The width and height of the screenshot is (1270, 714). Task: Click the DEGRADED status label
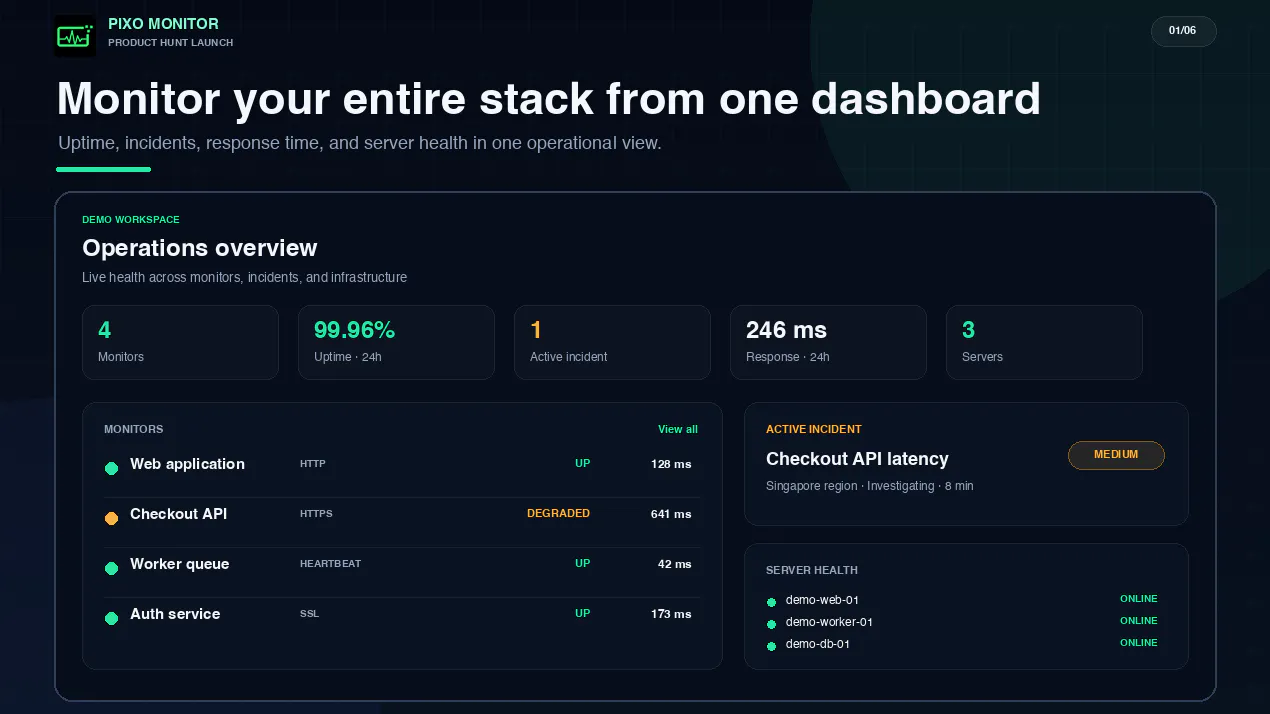pos(558,513)
